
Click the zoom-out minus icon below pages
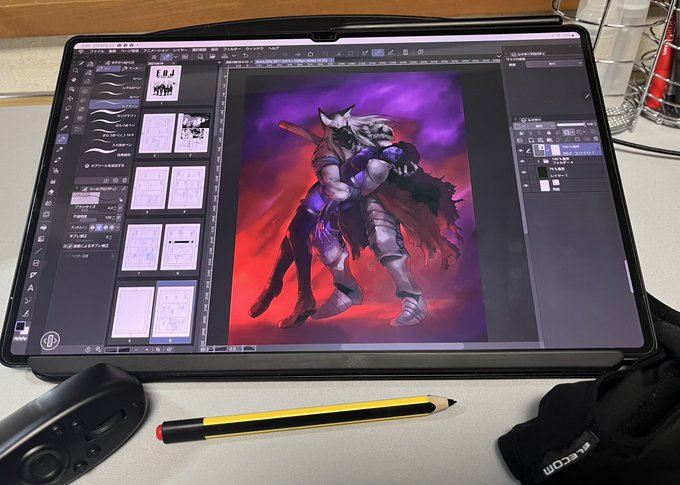click(x=137, y=349)
